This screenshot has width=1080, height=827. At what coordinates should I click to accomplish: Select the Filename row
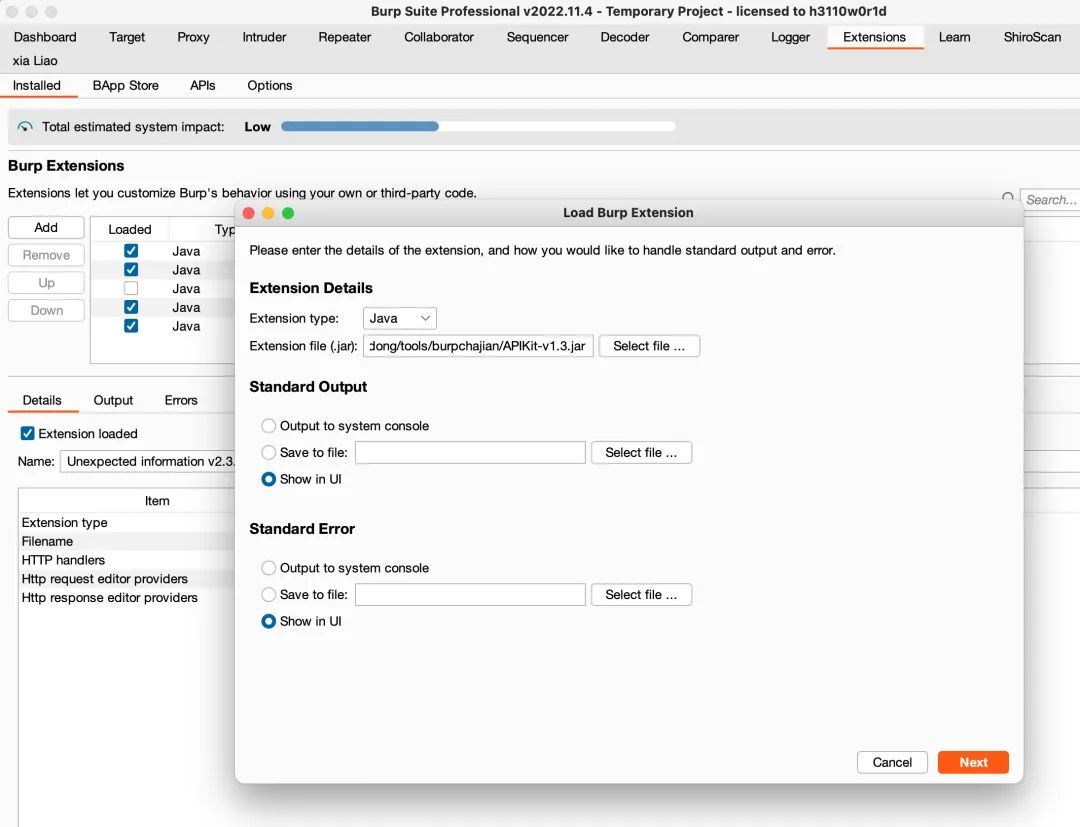tap(127, 541)
